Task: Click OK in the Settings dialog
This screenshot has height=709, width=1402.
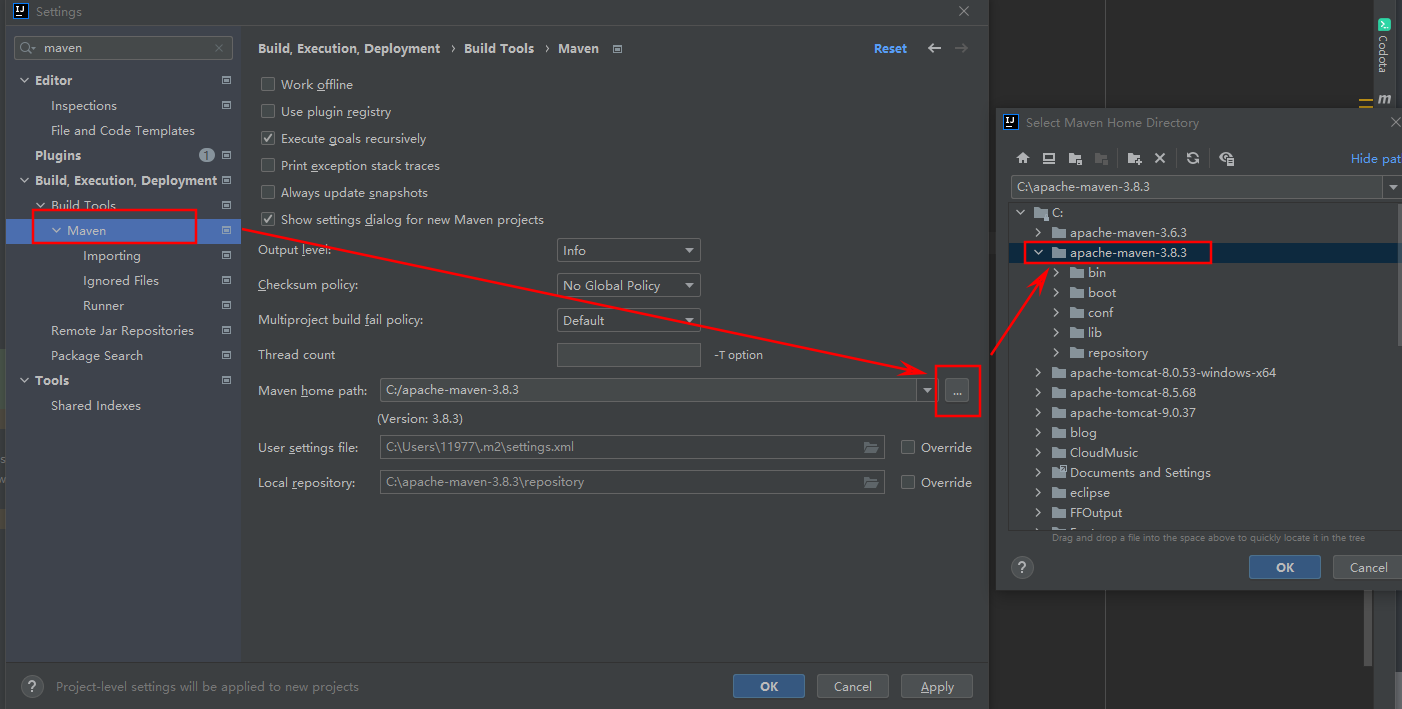Action: (769, 686)
